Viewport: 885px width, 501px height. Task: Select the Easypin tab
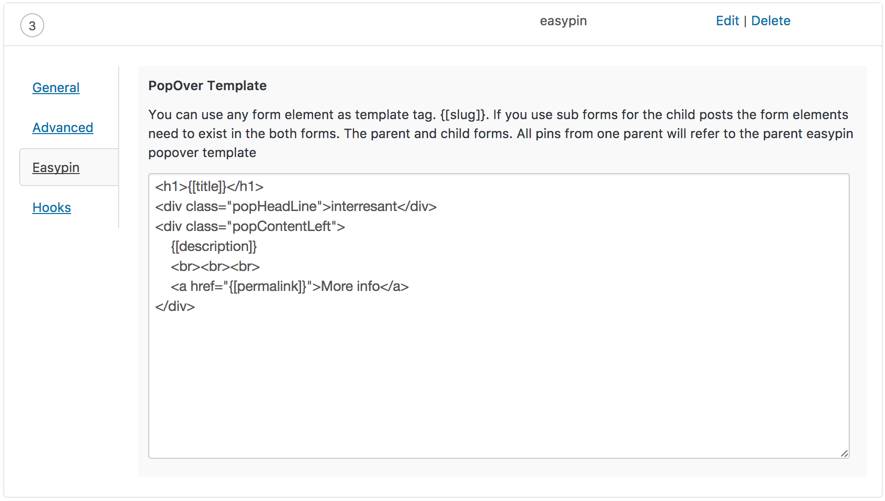(56, 168)
